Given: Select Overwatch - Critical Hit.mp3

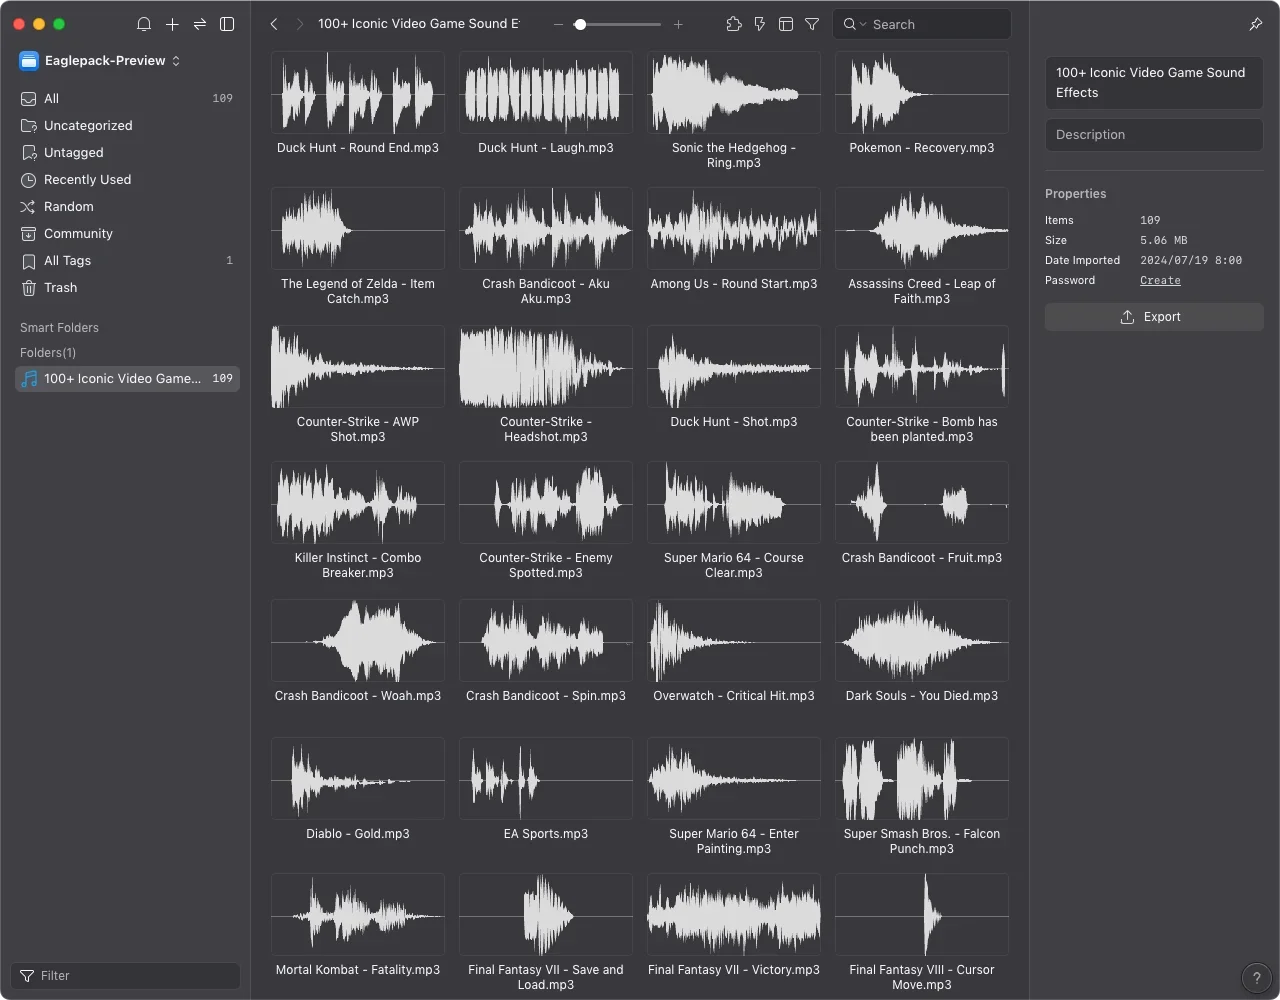Looking at the screenshot, I should (734, 641).
